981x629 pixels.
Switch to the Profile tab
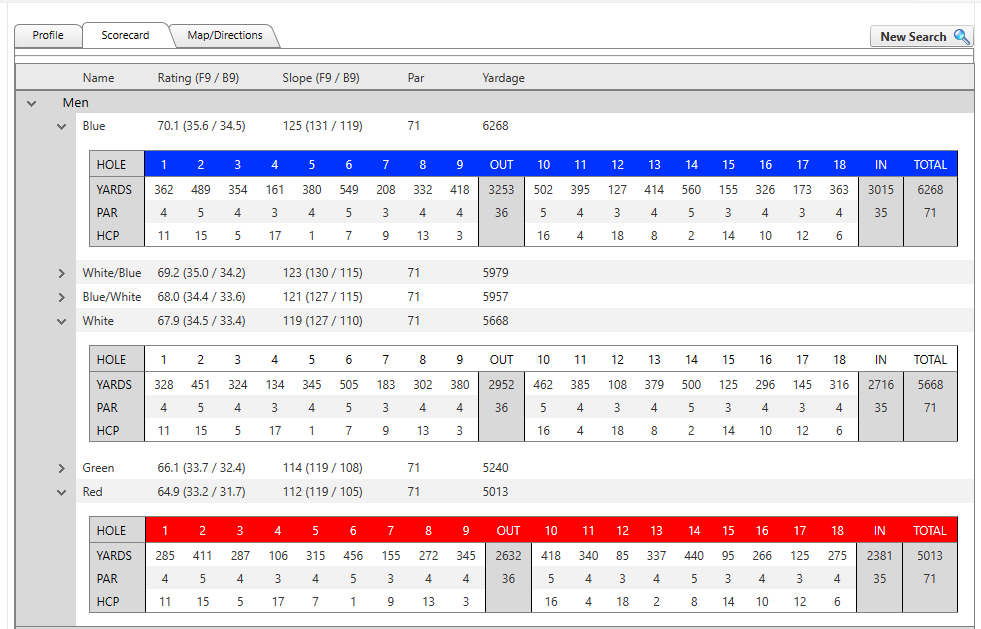pos(48,36)
